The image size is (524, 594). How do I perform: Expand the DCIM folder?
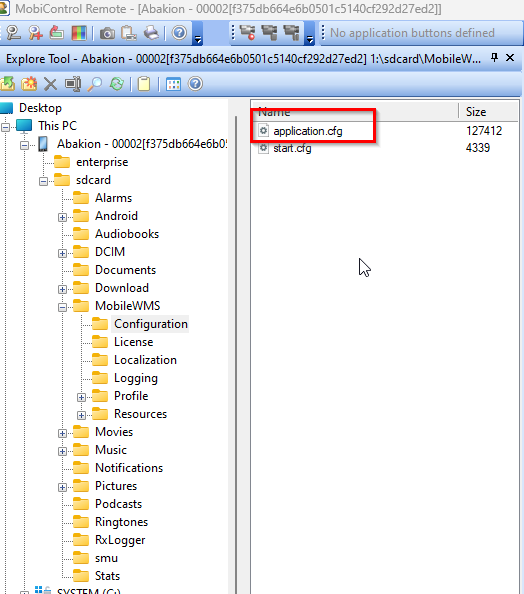coord(63,253)
